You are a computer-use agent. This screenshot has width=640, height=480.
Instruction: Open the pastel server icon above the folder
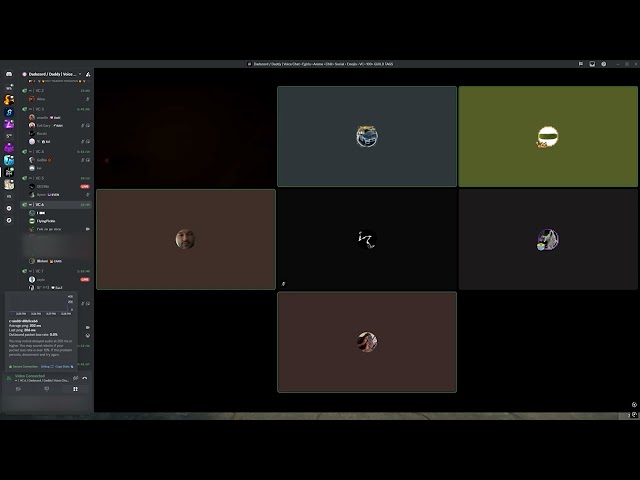click(x=9, y=184)
